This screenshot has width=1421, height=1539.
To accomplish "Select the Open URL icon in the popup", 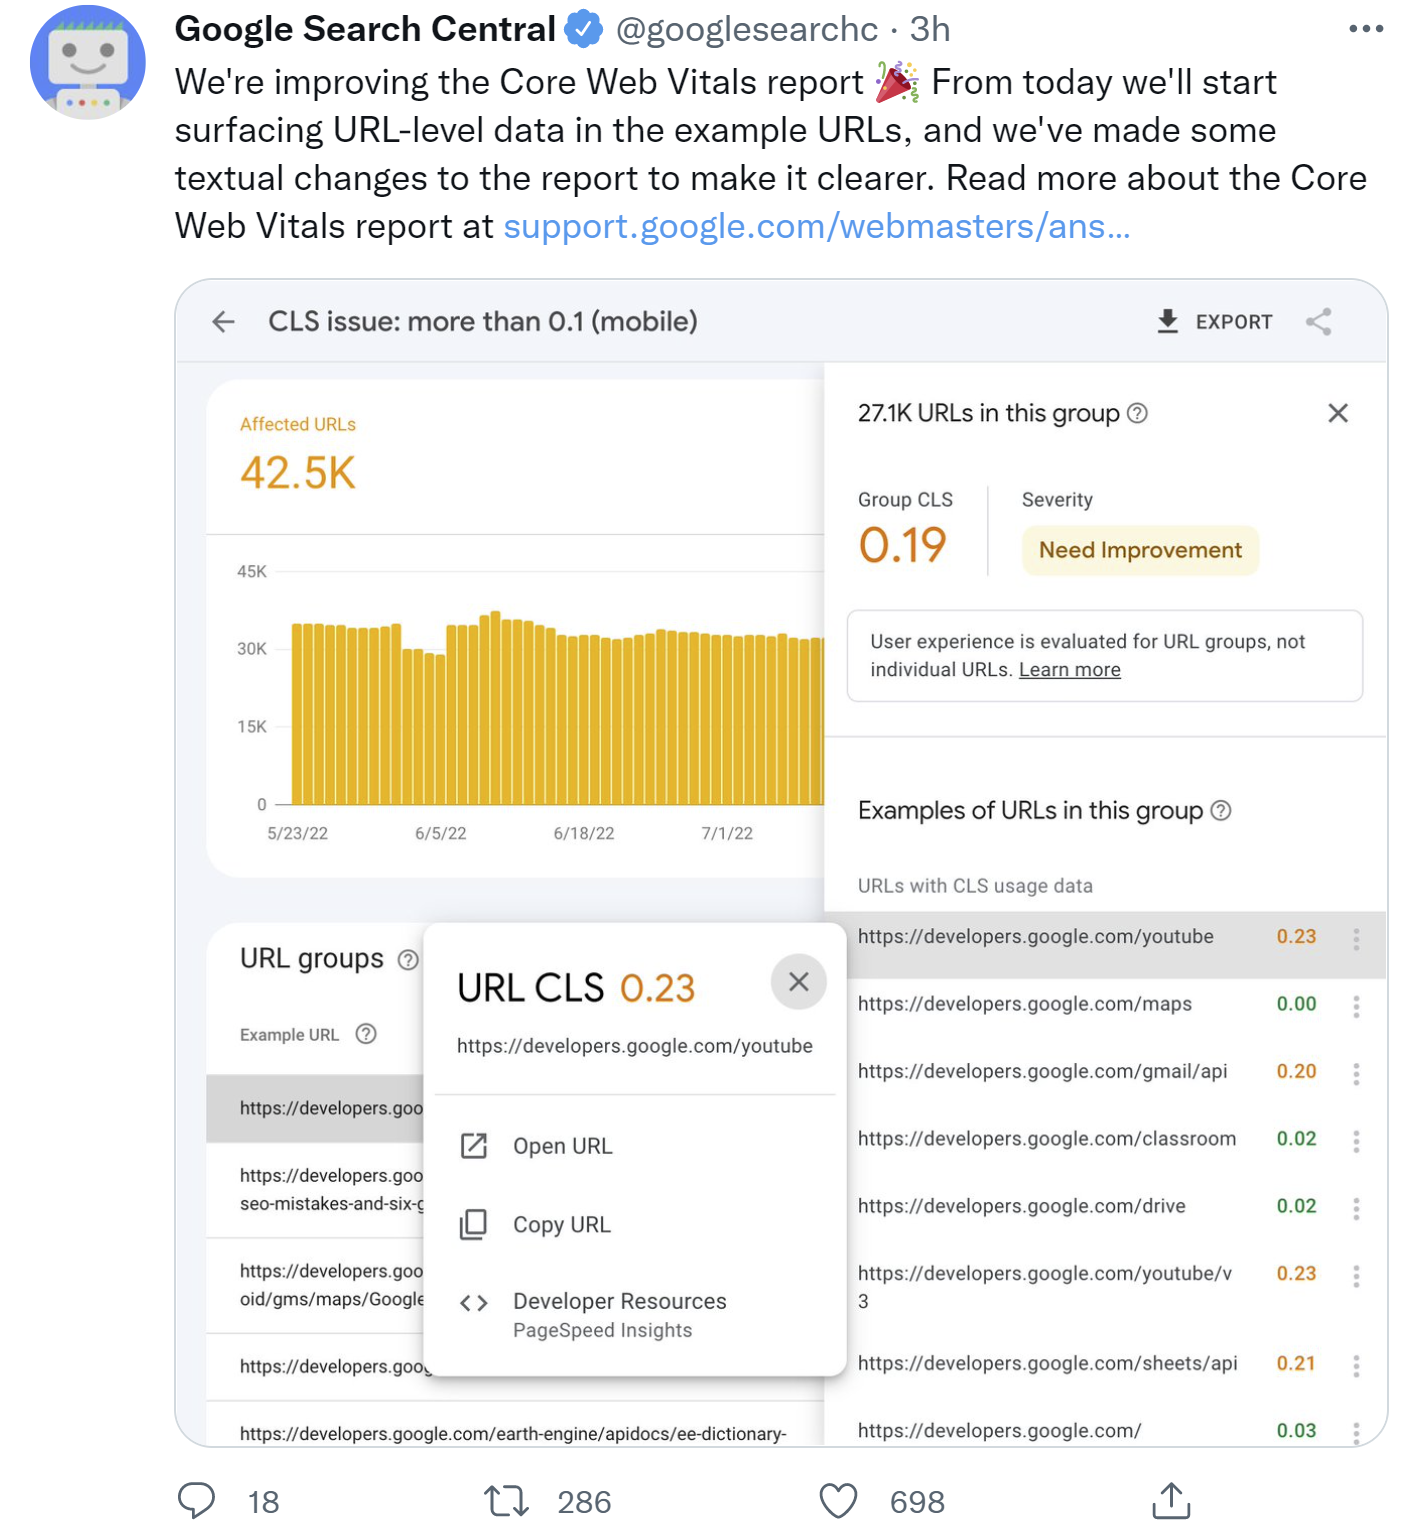I will tap(474, 1145).
